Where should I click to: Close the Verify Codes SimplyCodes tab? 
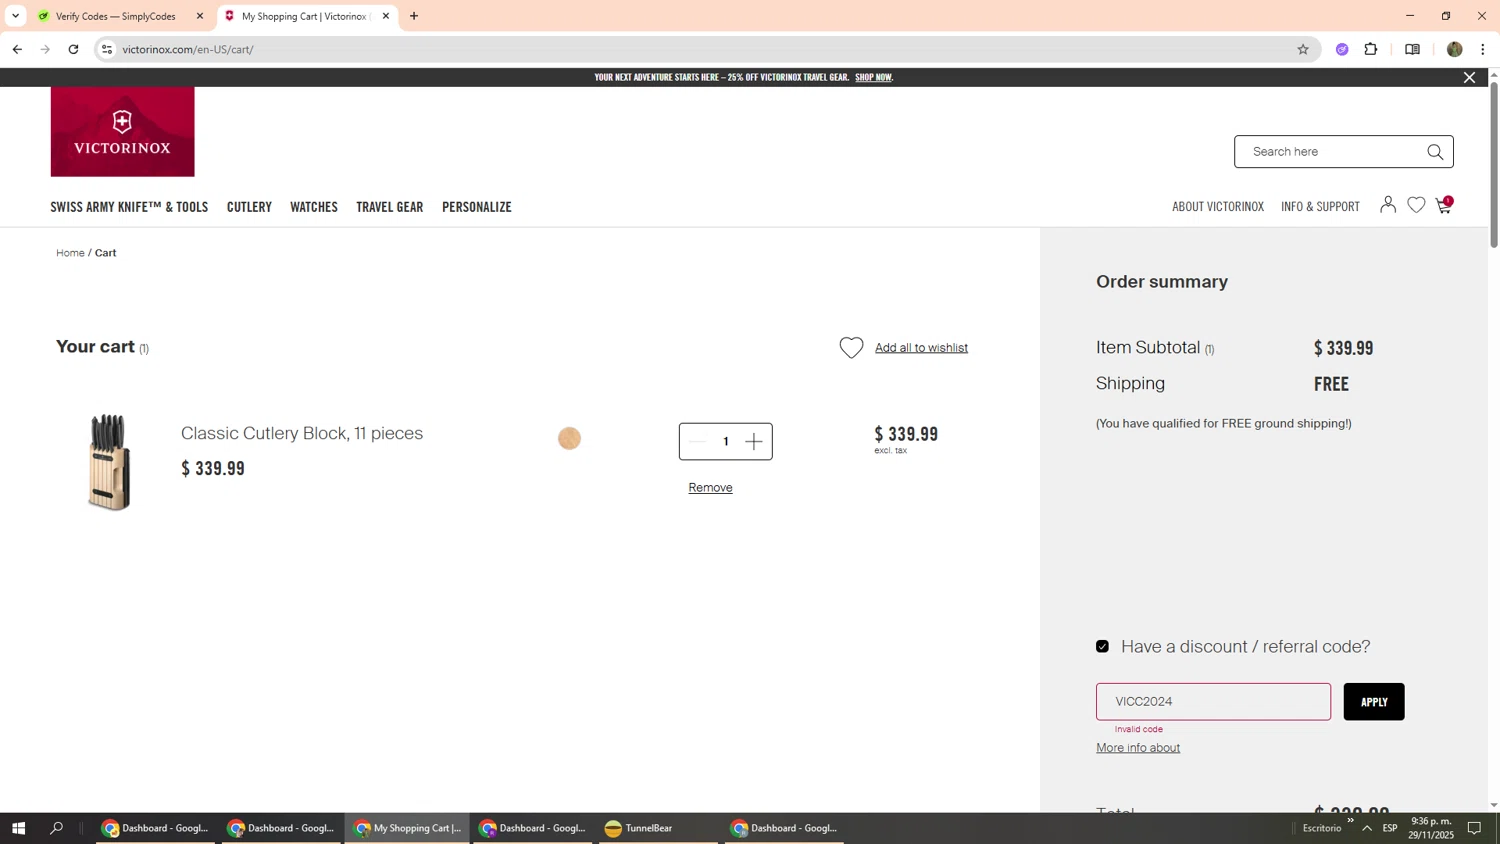pos(200,16)
